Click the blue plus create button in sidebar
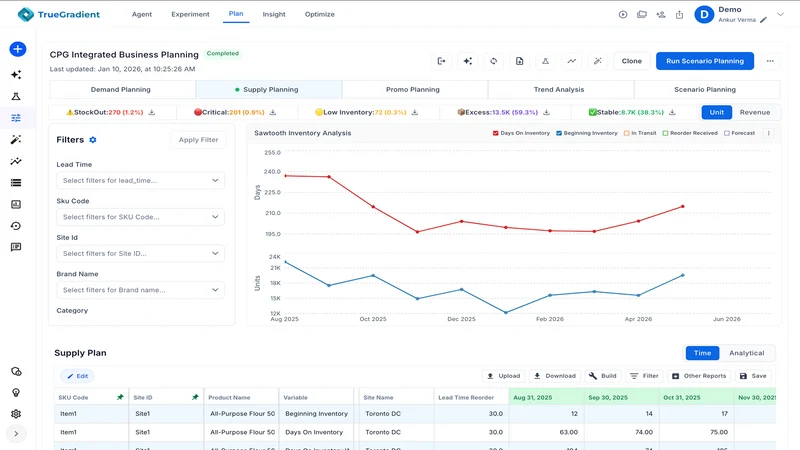The height and width of the screenshot is (450, 800). [x=18, y=49]
